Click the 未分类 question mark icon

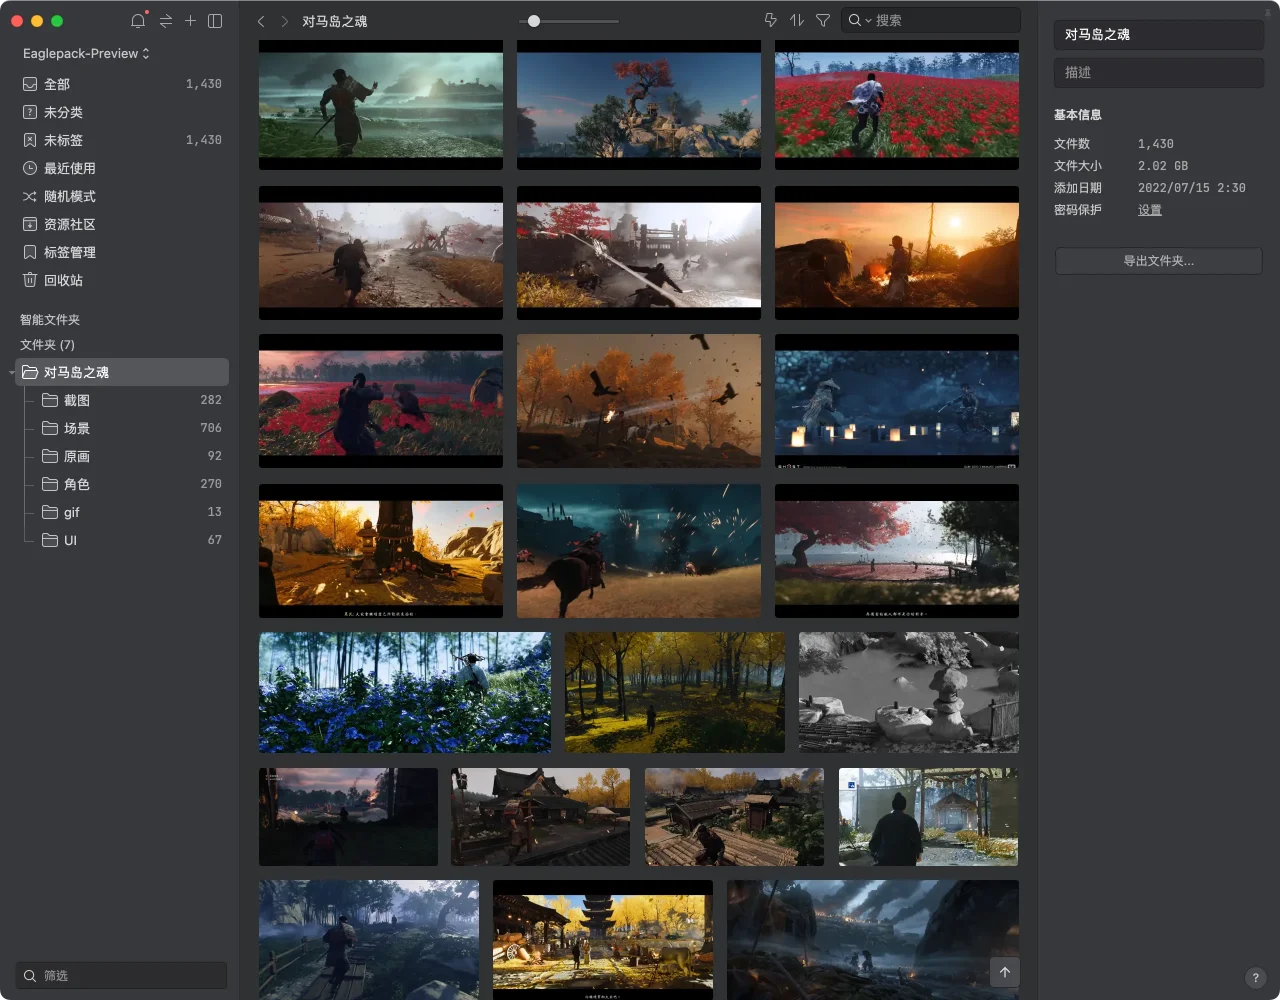click(30, 112)
